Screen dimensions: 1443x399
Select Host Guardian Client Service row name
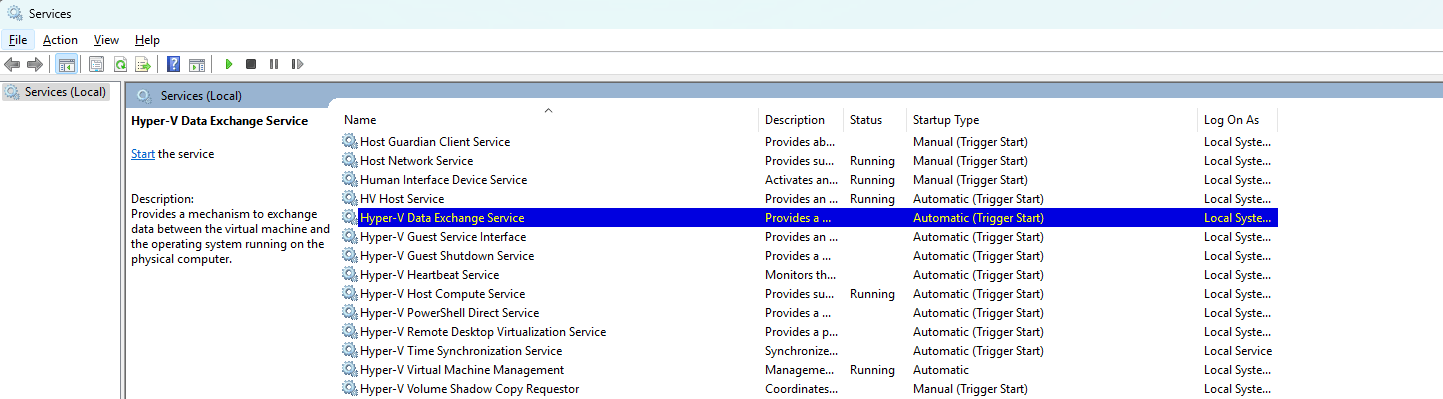(x=435, y=142)
